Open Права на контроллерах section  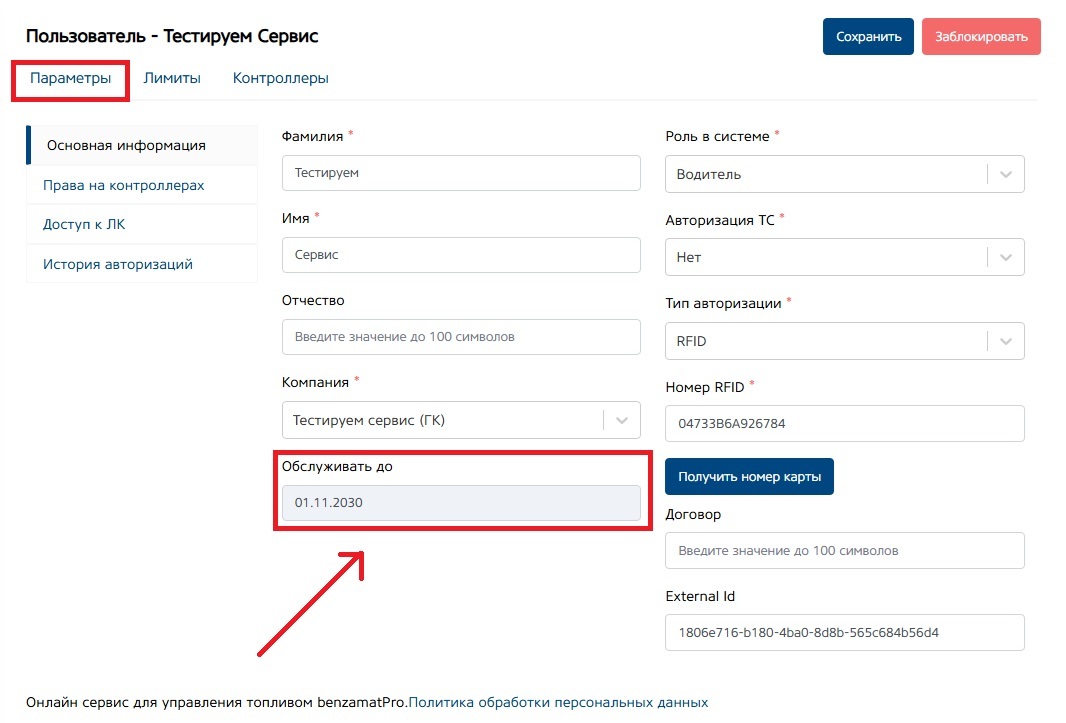click(x=123, y=185)
